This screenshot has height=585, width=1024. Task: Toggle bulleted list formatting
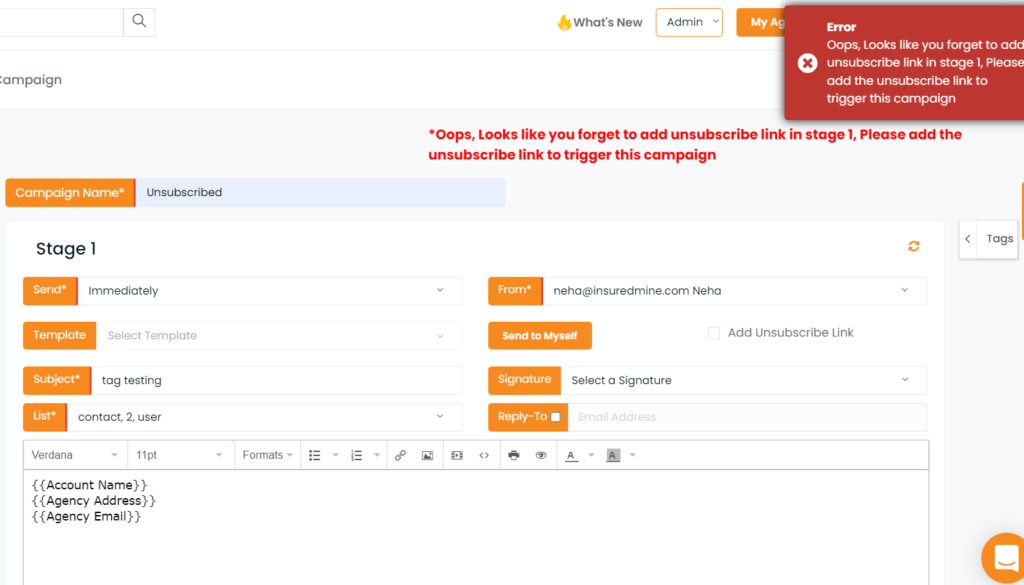[316, 455]
